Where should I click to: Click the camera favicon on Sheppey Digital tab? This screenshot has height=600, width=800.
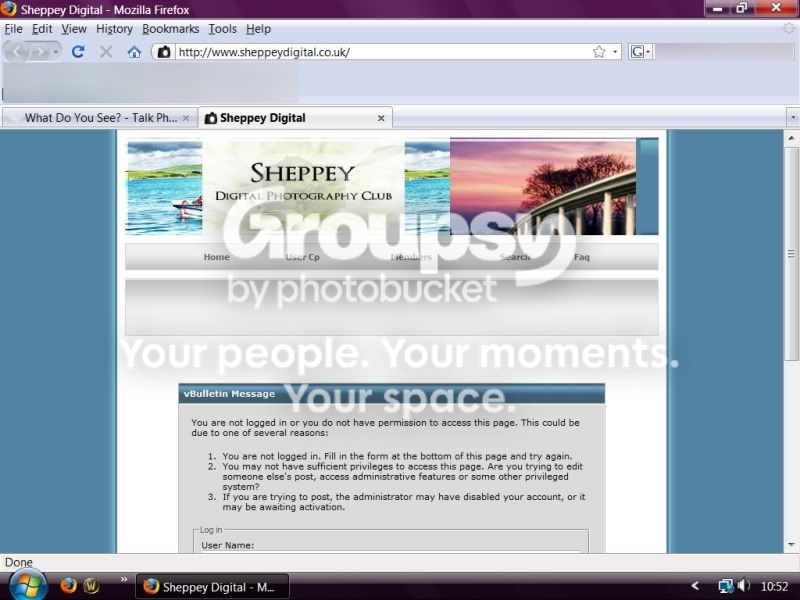(x=211, y=118)
